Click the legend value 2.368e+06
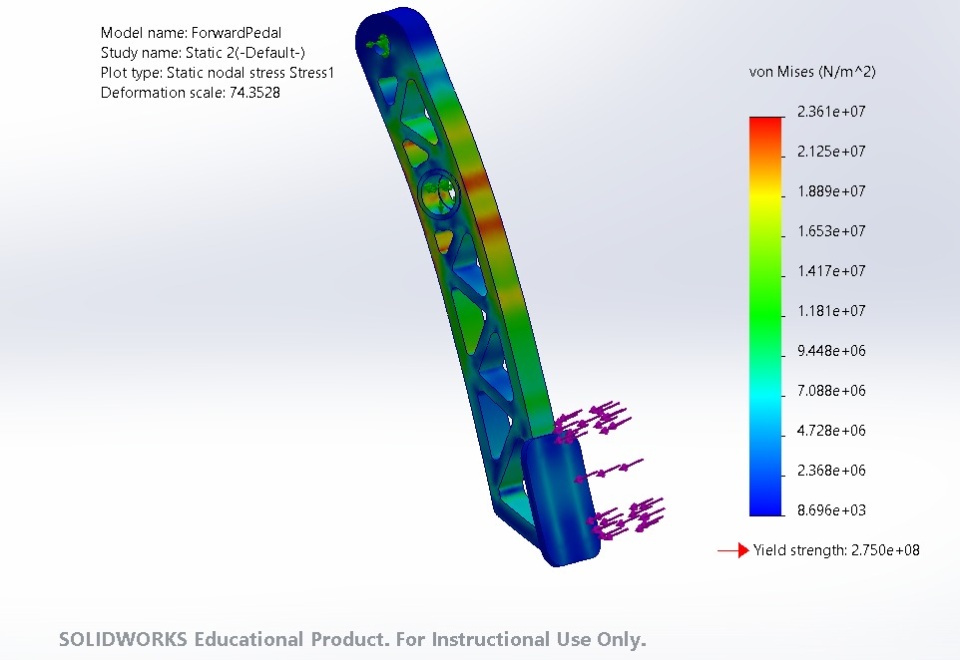Screen dimensions: 960x660 tap(831, 470)
